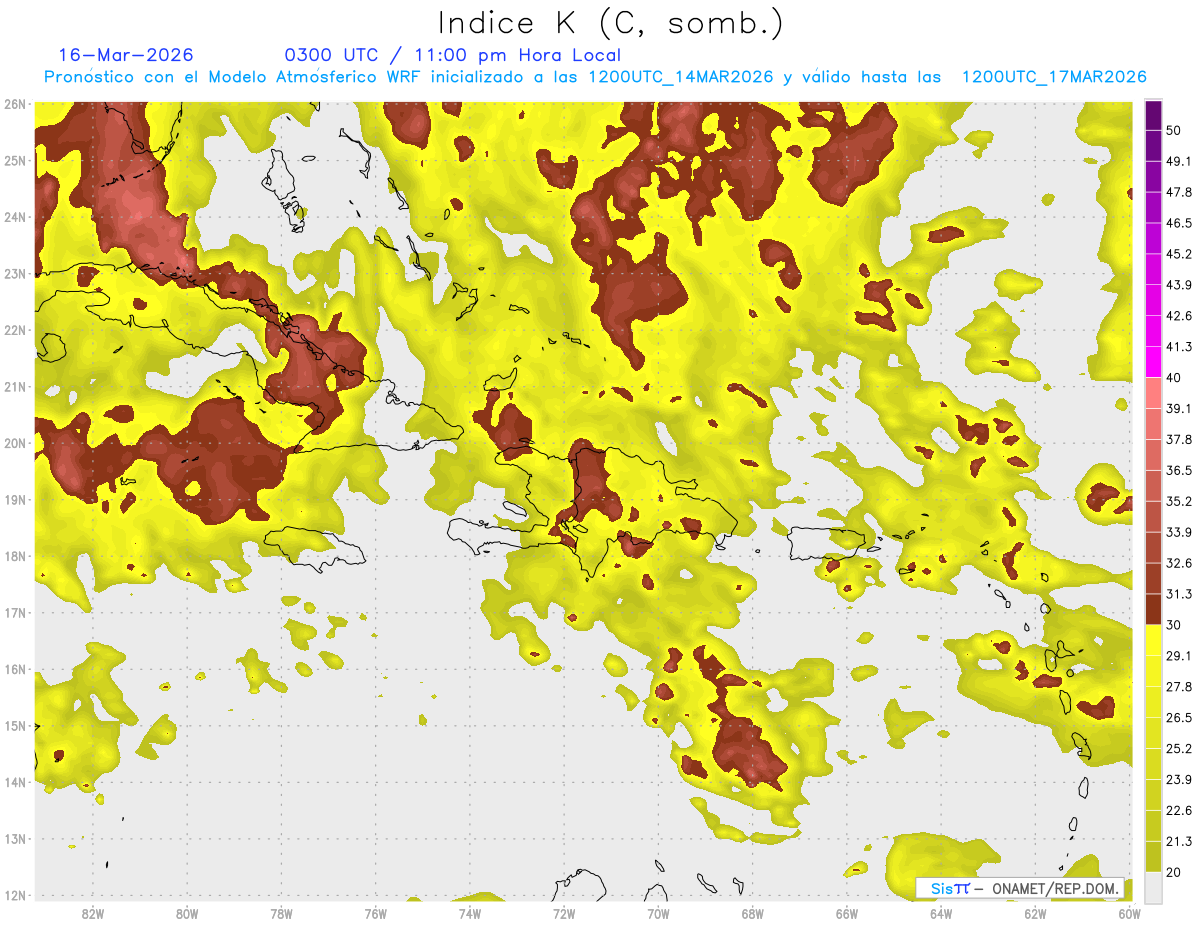Click the longitude label "64W"

pos(941,914)
